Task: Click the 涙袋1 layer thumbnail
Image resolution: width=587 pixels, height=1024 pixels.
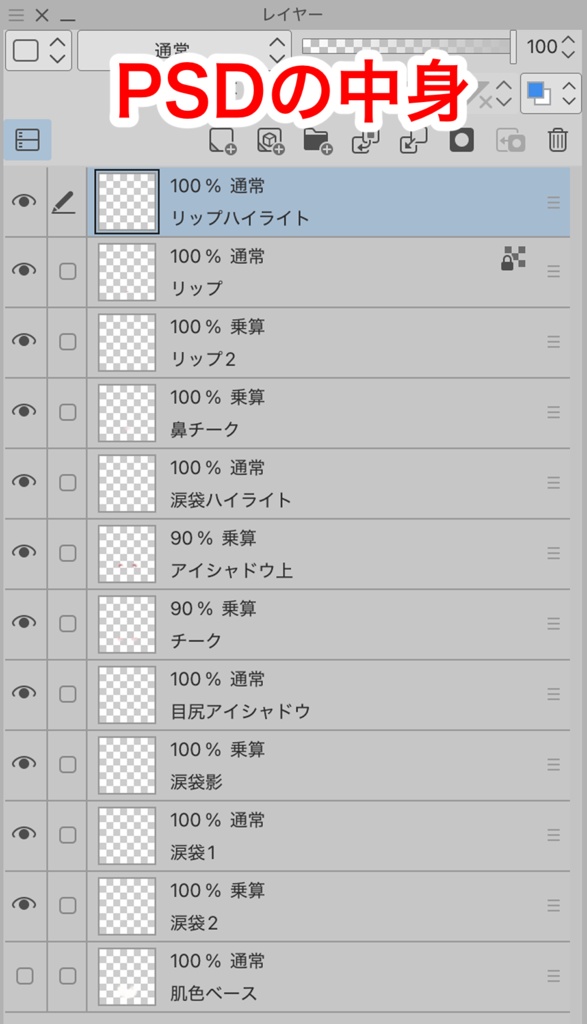Action: 126,834
